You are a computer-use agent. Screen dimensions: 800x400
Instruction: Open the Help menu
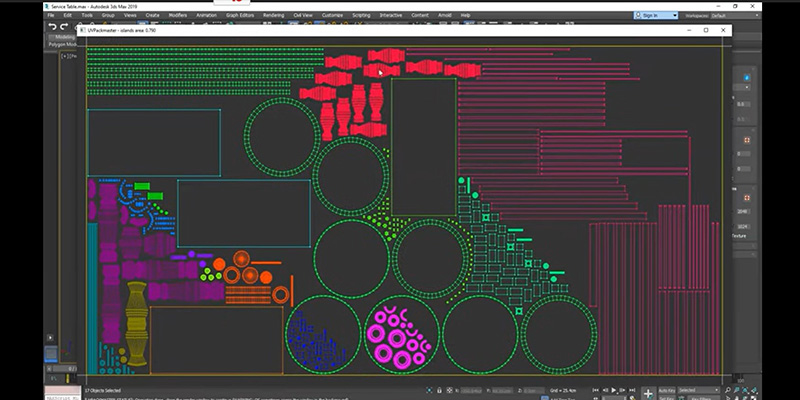pyautogui.click(x=465, y=15)
